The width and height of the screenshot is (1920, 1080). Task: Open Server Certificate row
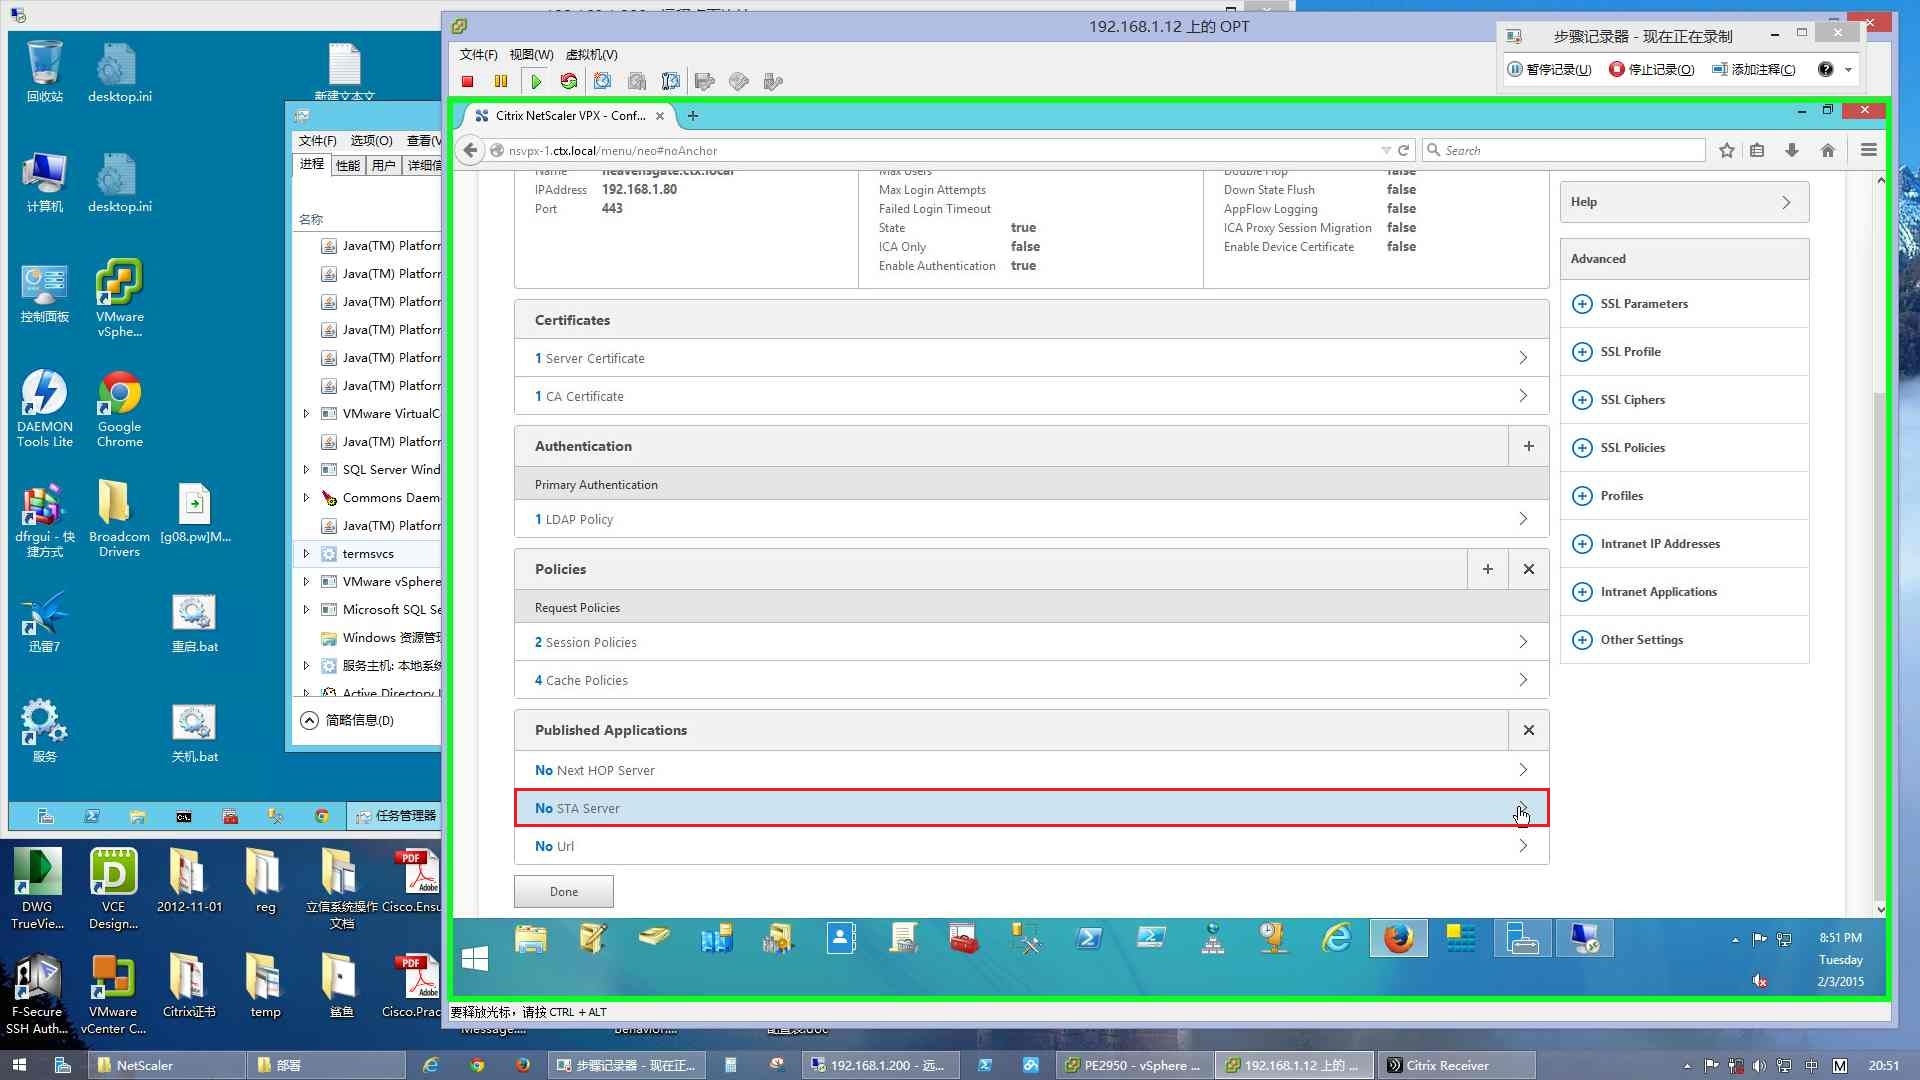click(1031, 358)
